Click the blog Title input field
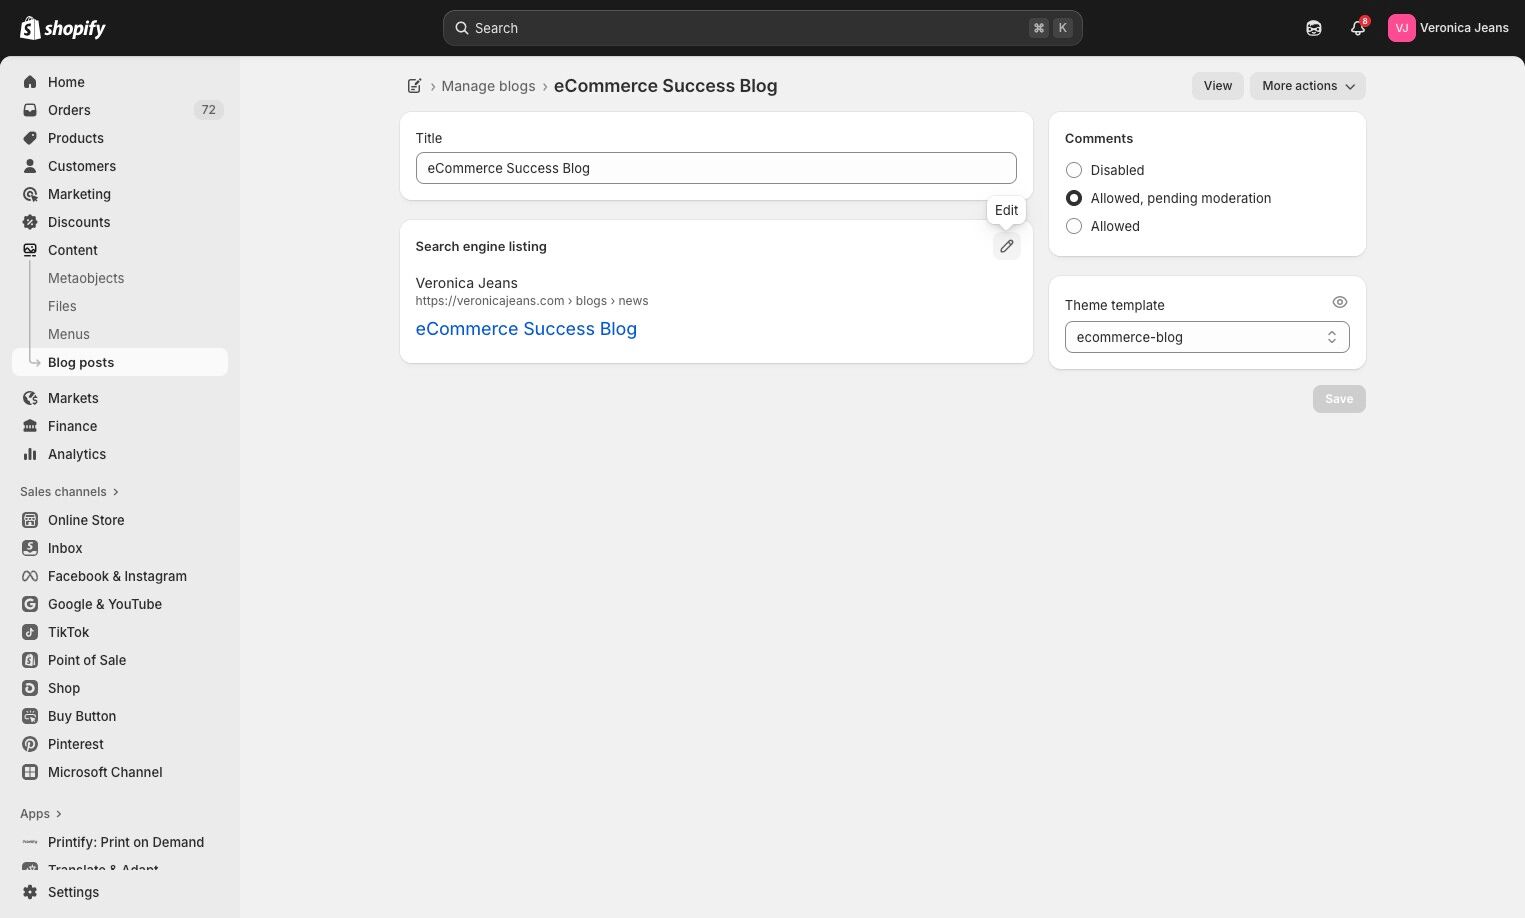1525x918 pixels. coord(716,168)
